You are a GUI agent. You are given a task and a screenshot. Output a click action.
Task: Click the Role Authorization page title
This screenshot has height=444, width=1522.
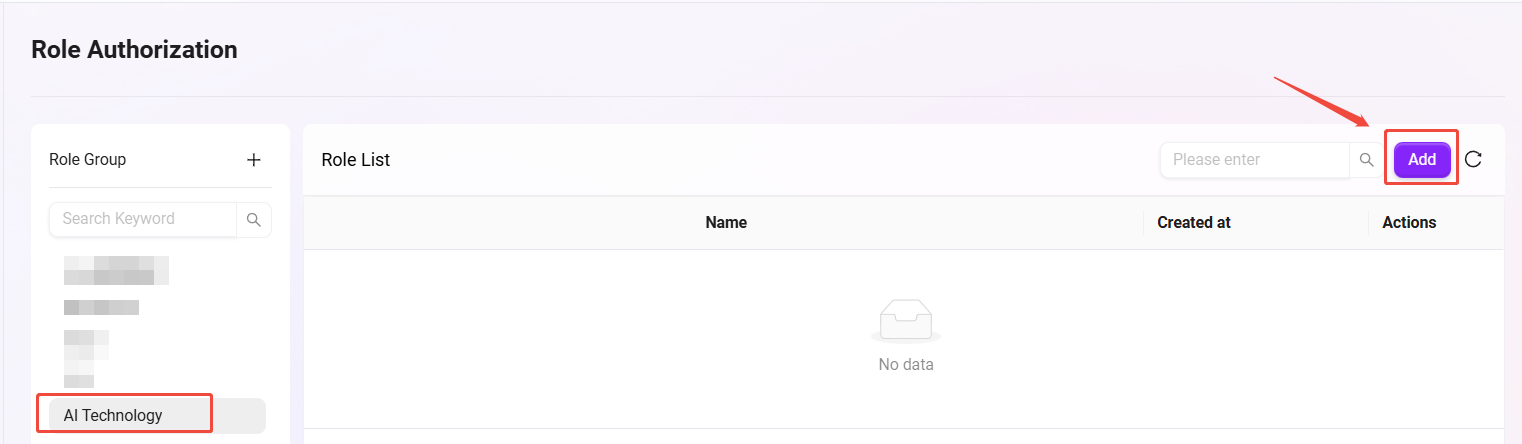[x=134, y=49]
